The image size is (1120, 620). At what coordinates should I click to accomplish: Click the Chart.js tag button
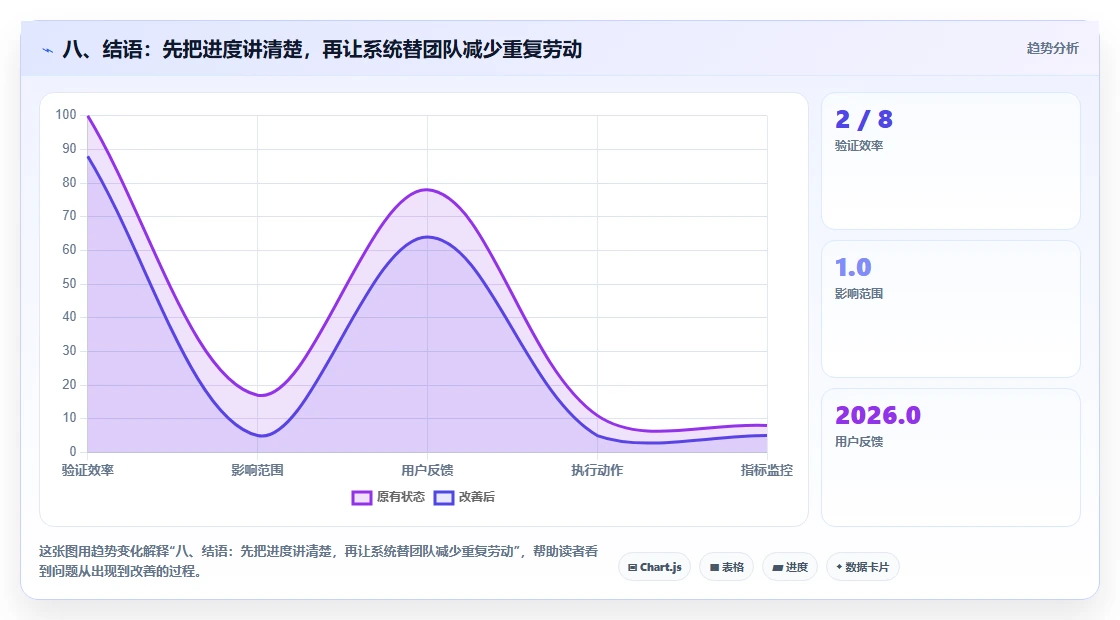tap(654, 567)
